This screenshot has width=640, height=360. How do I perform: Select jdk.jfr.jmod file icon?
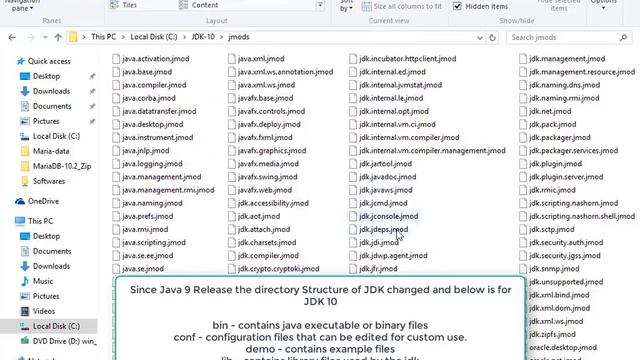click(x=353, y=269)
